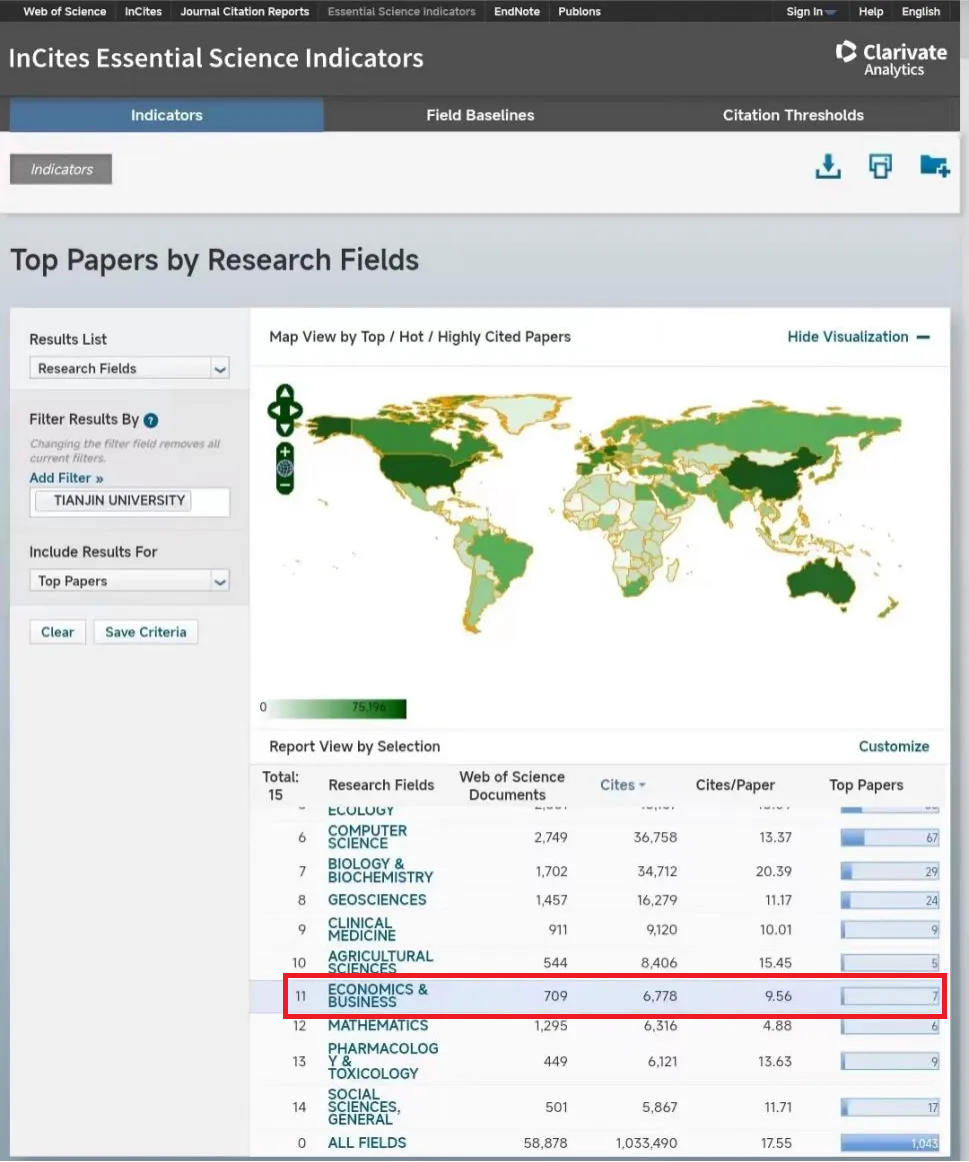
Task: Click the add-to-folder icon
Action: 934,166
